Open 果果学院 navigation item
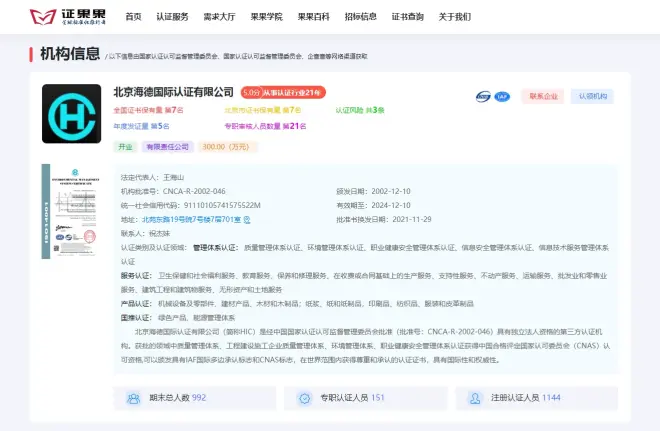Screen dimensions: 660x431 pos(266,17)
